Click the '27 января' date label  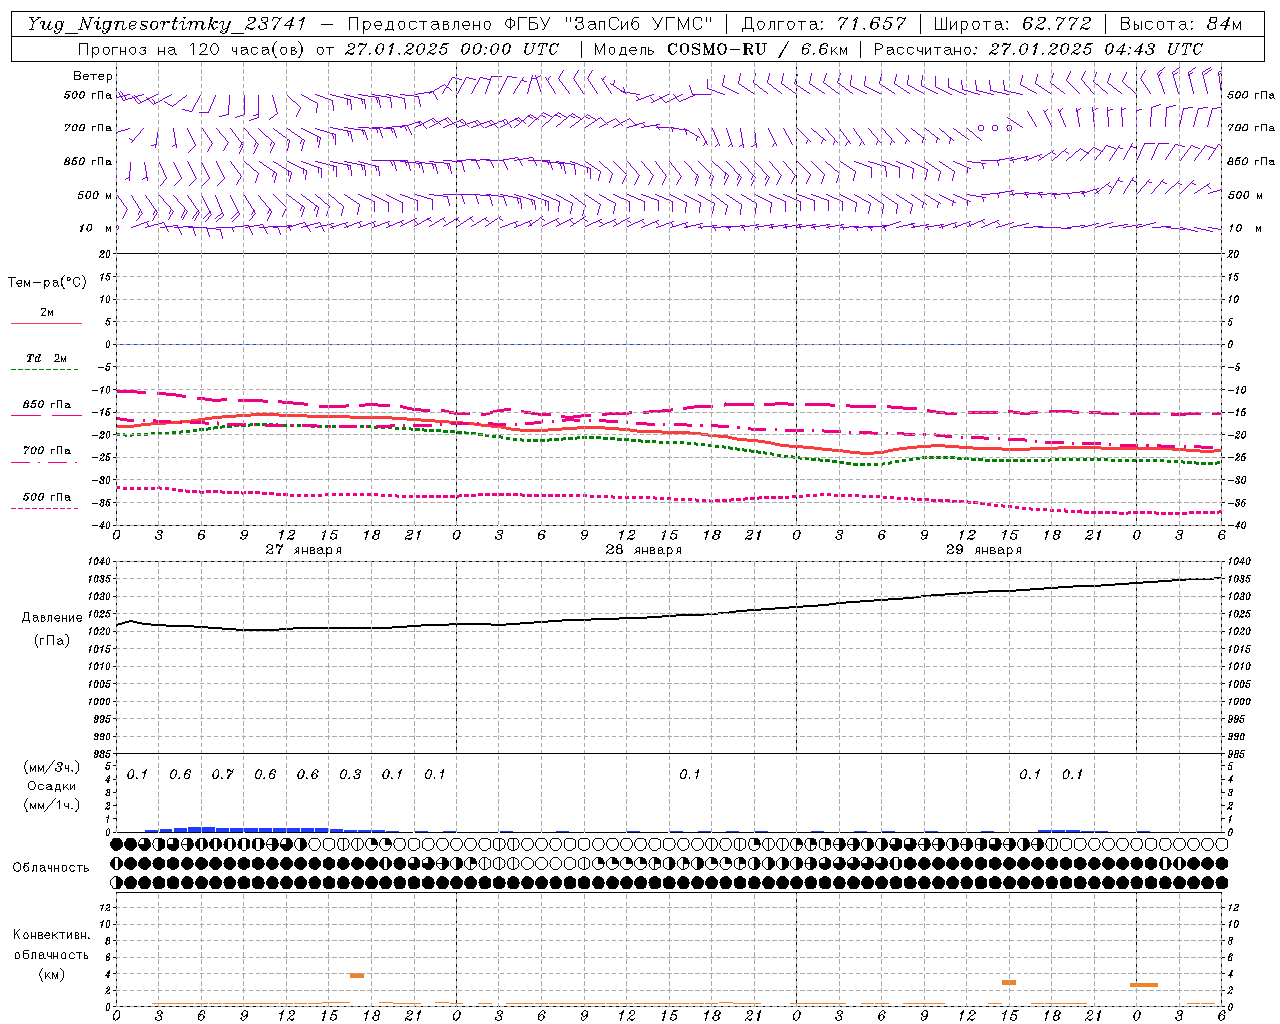304,550
